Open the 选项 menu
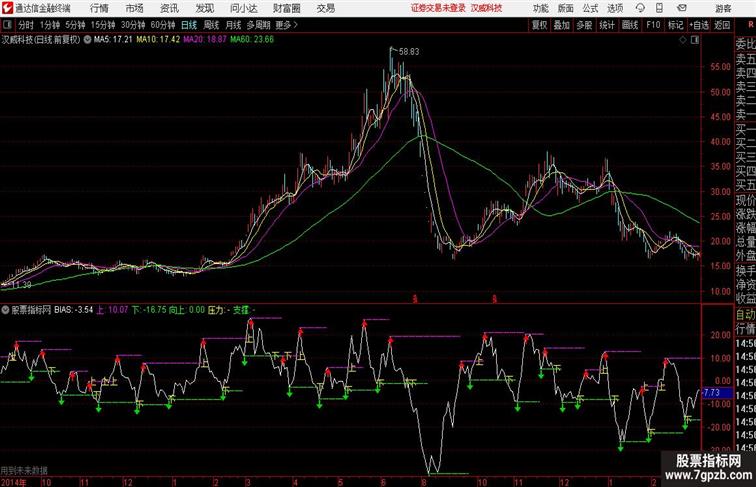 [615, 8]
